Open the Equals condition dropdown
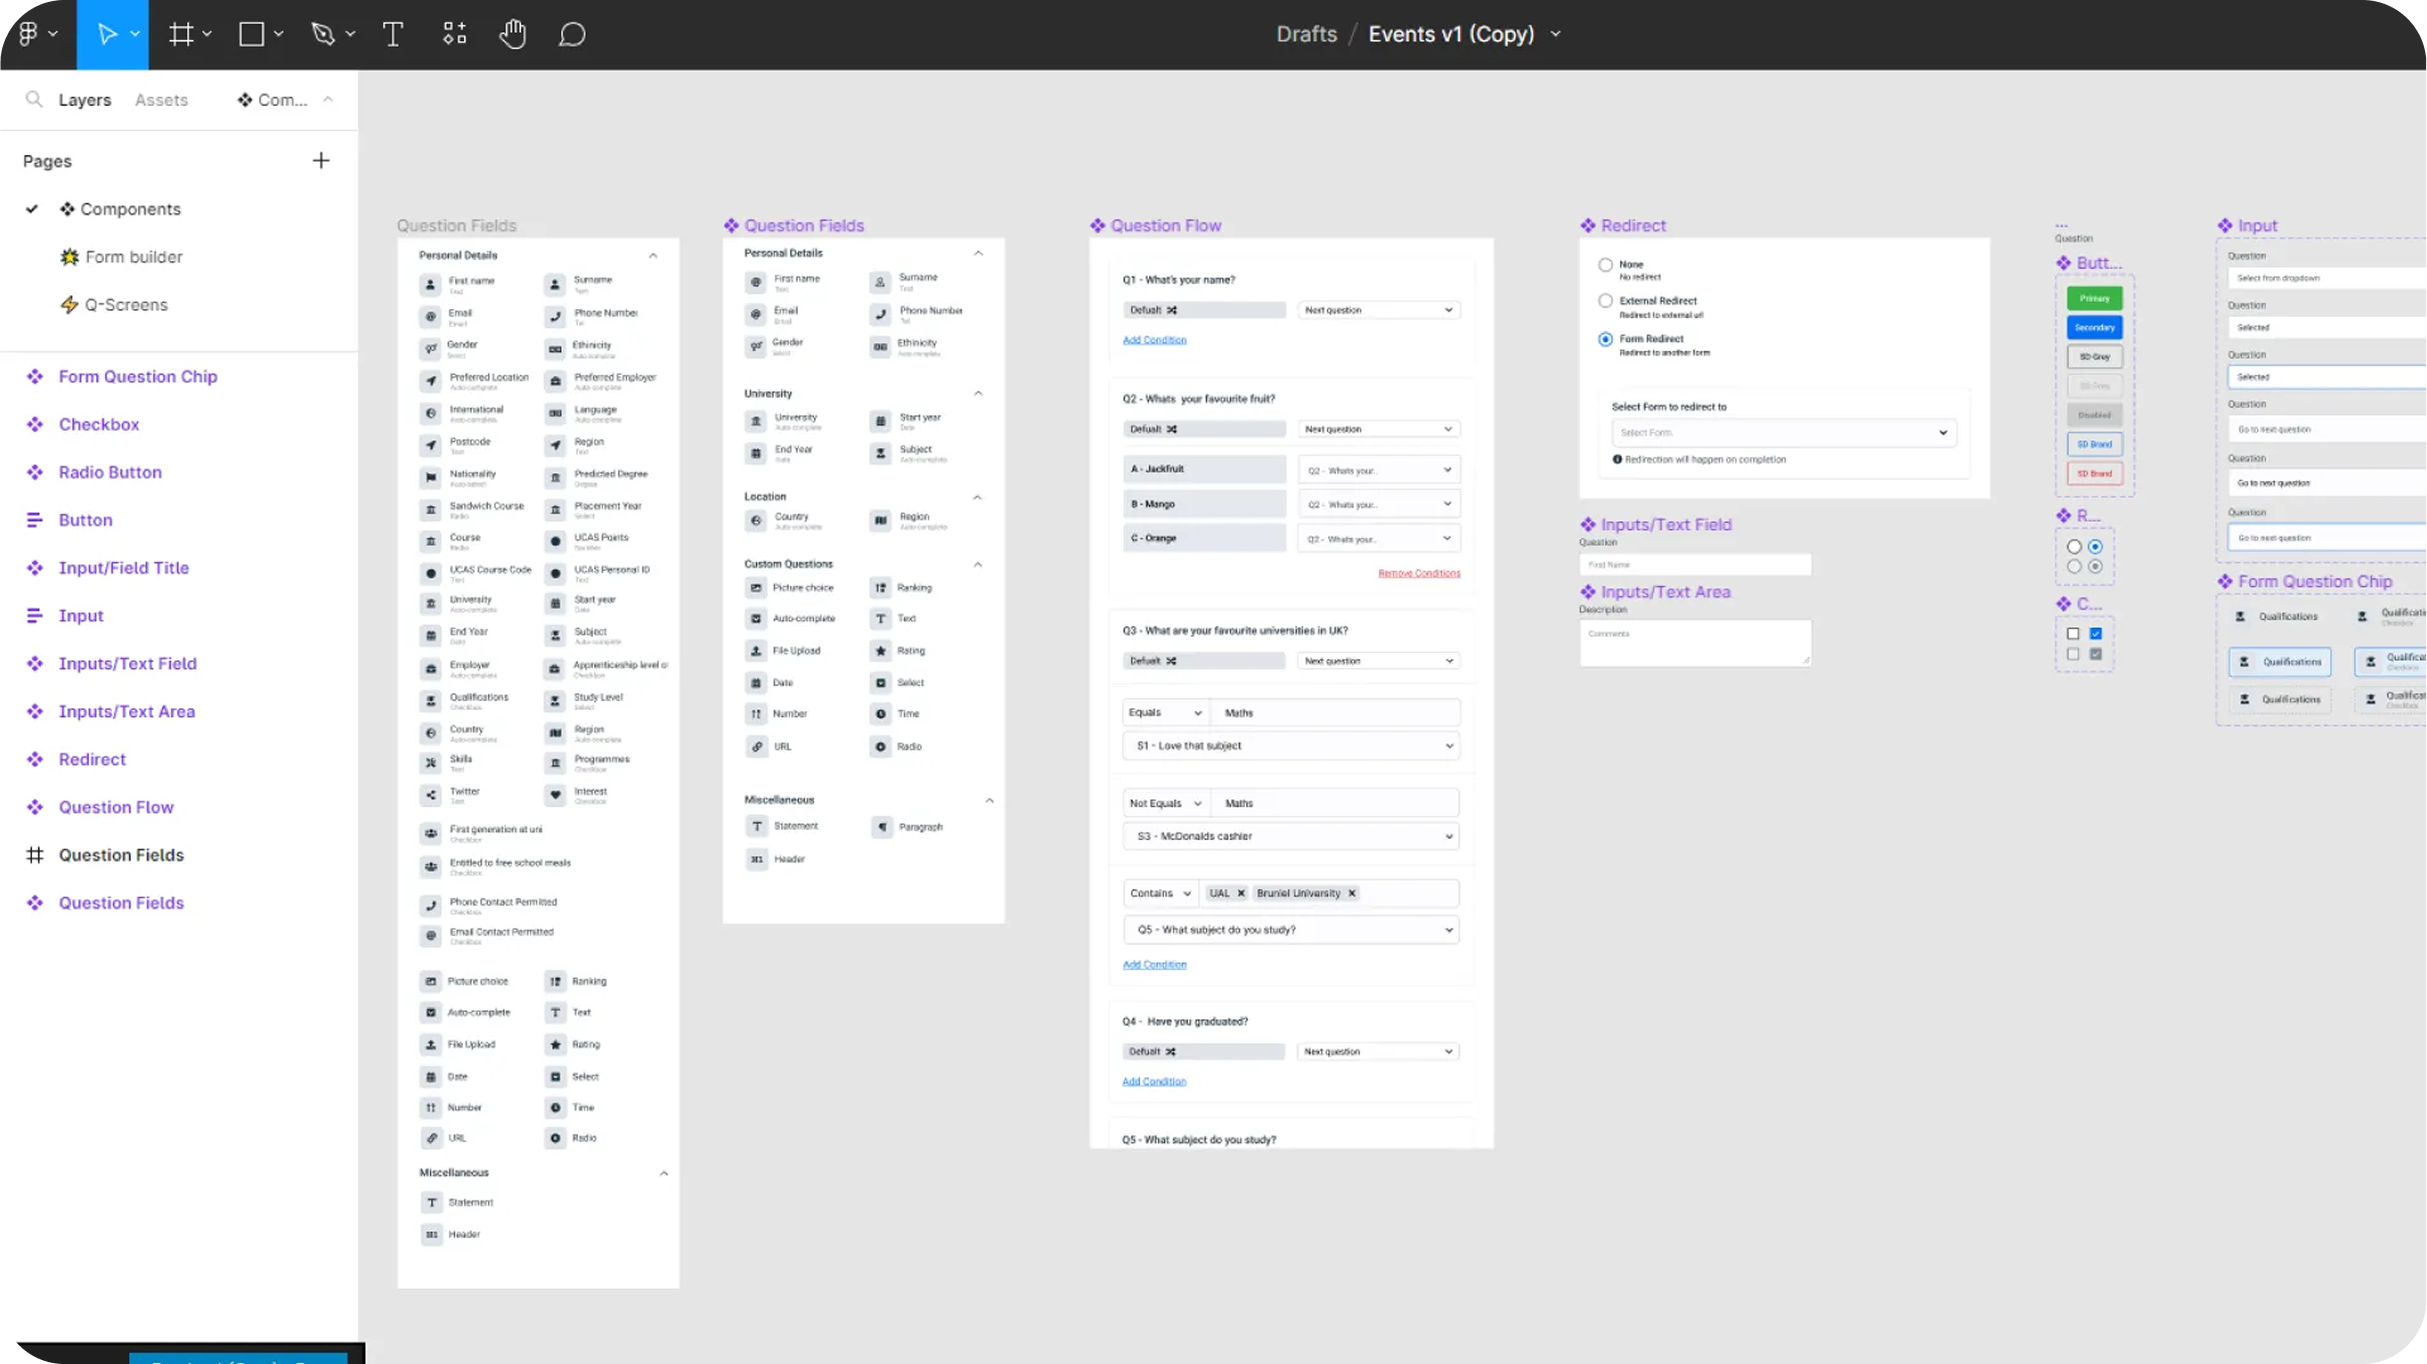This screenshot has height=1364, width=2427. pos(1165,712)
